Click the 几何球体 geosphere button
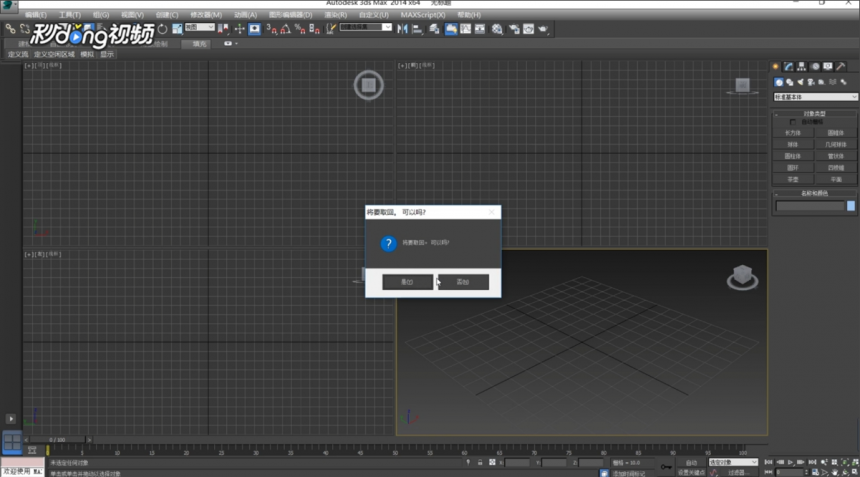The image size is (860, 477). (835, 144)
